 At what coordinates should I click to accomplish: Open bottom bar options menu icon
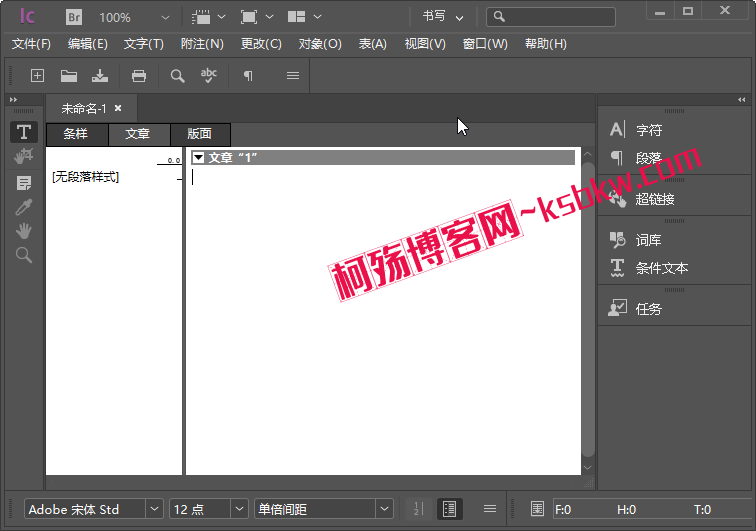point(490,509)
